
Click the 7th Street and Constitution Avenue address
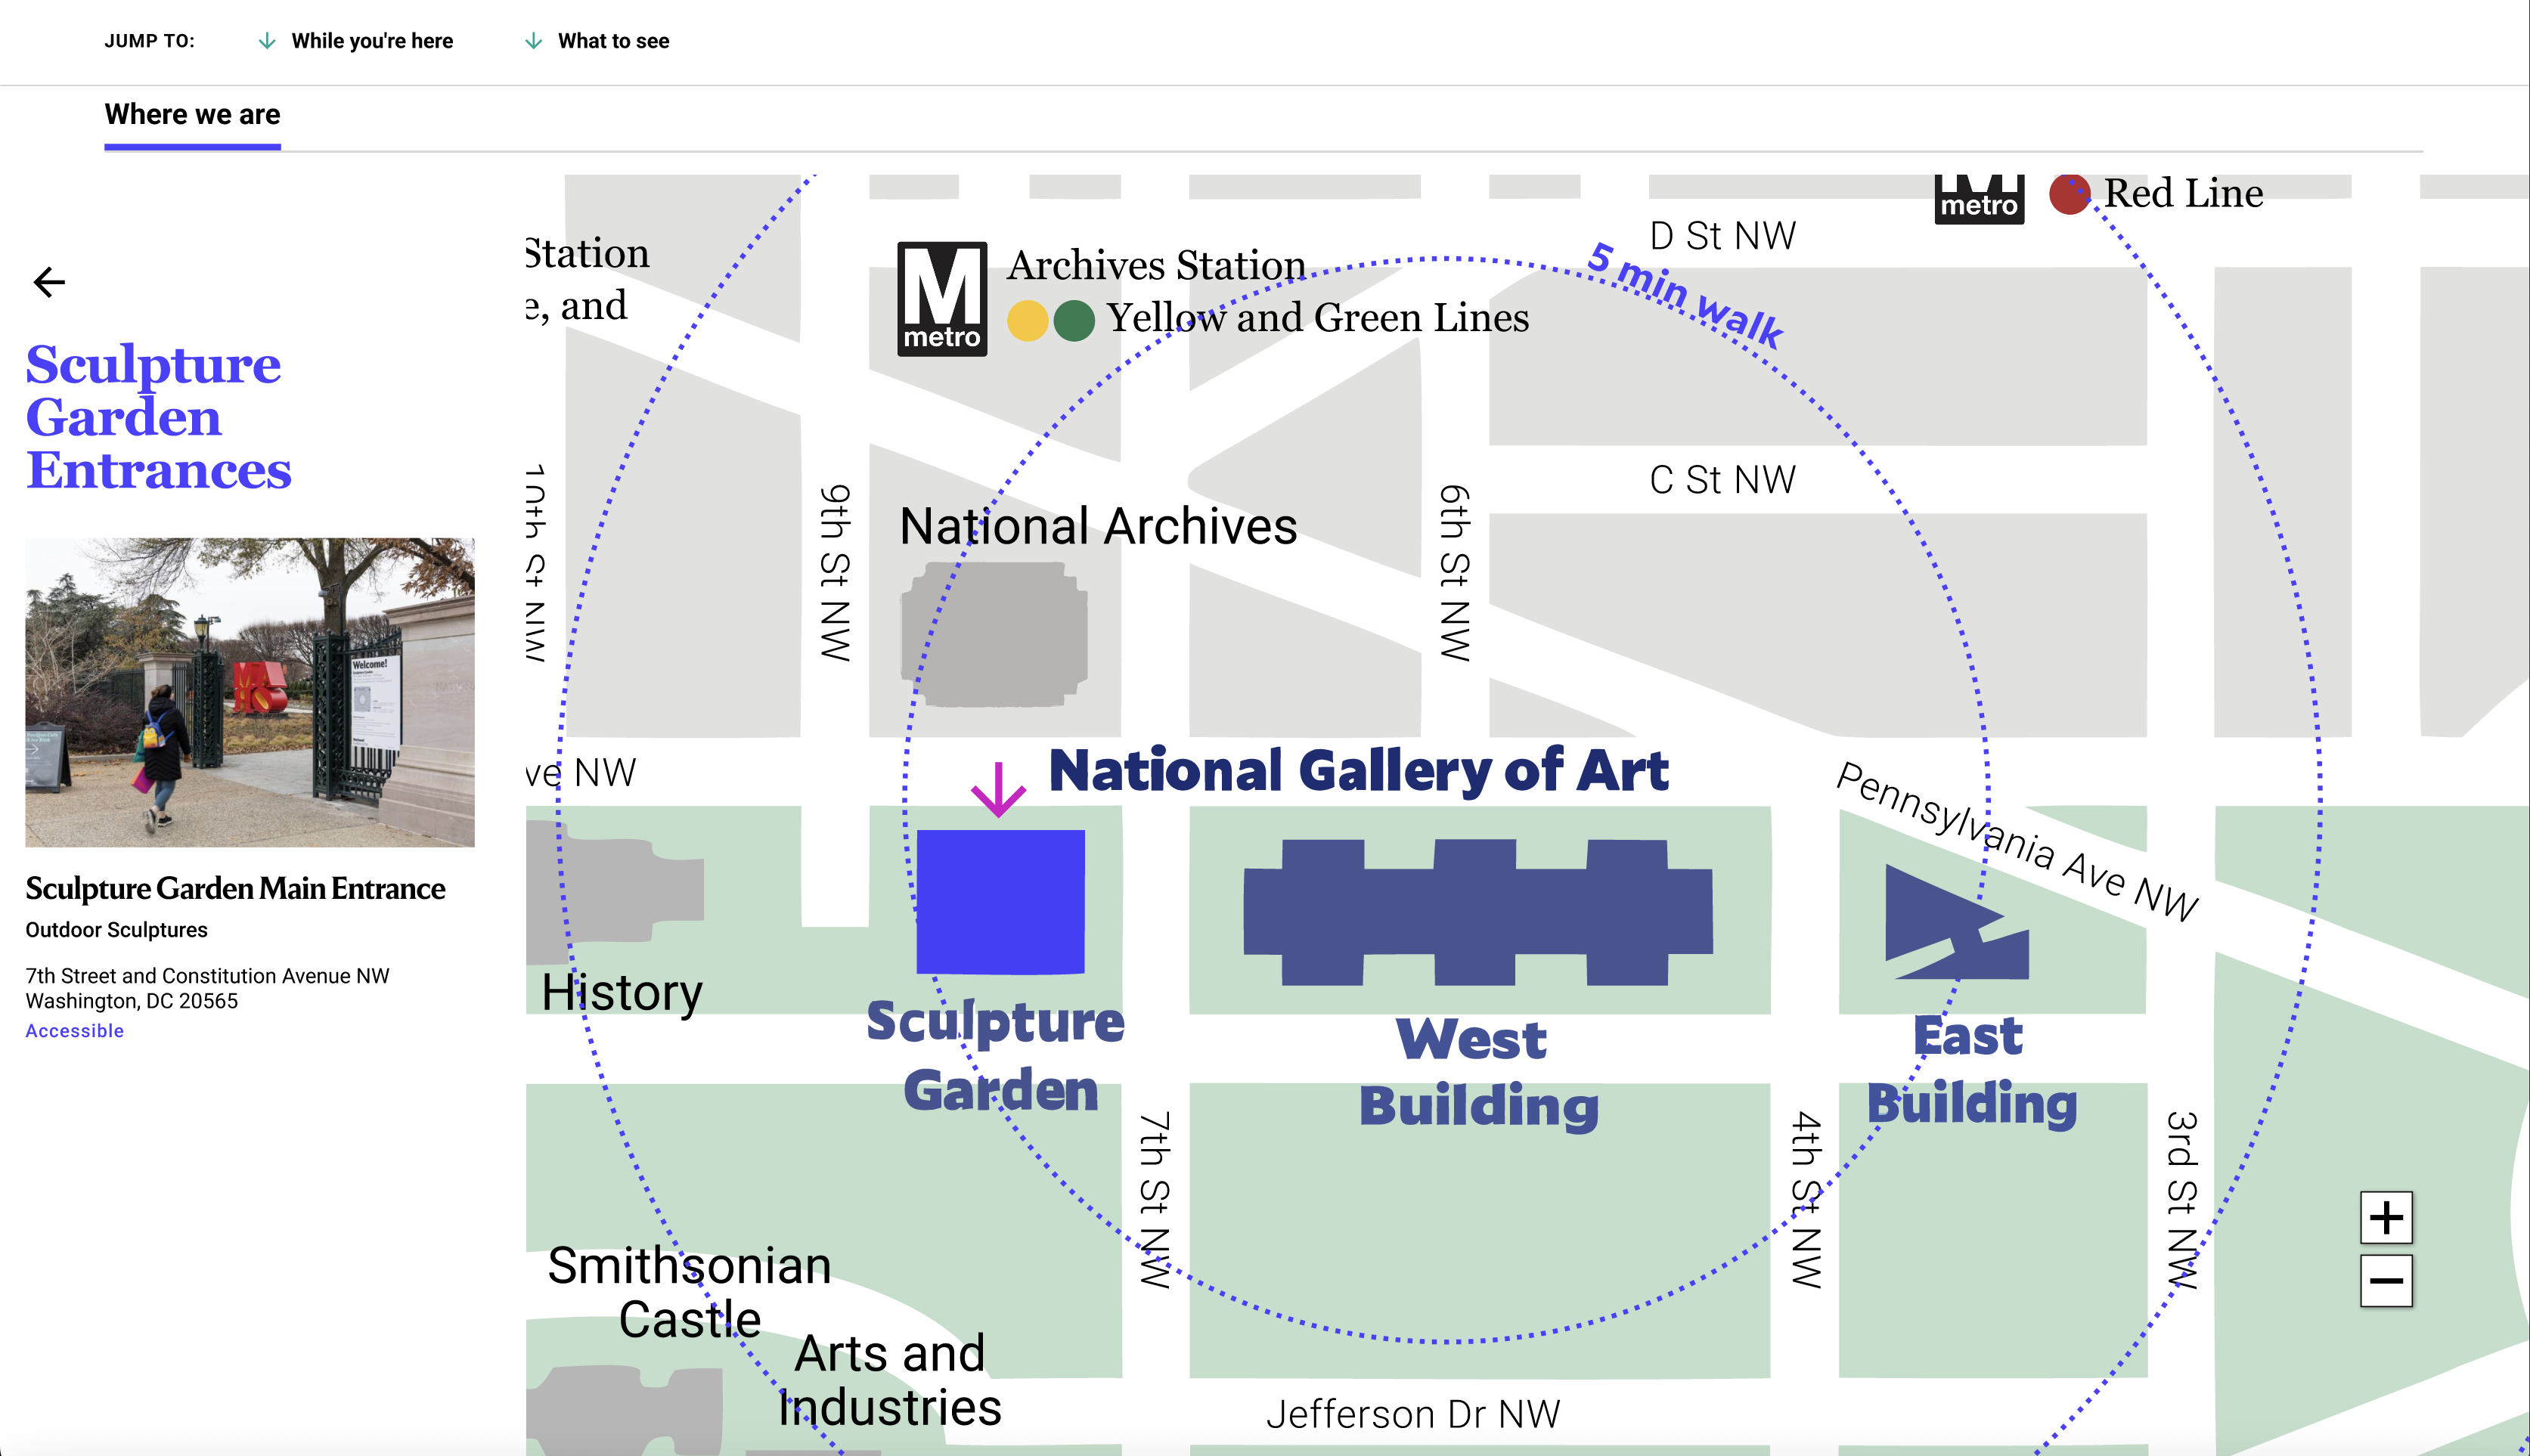(207, 988)
